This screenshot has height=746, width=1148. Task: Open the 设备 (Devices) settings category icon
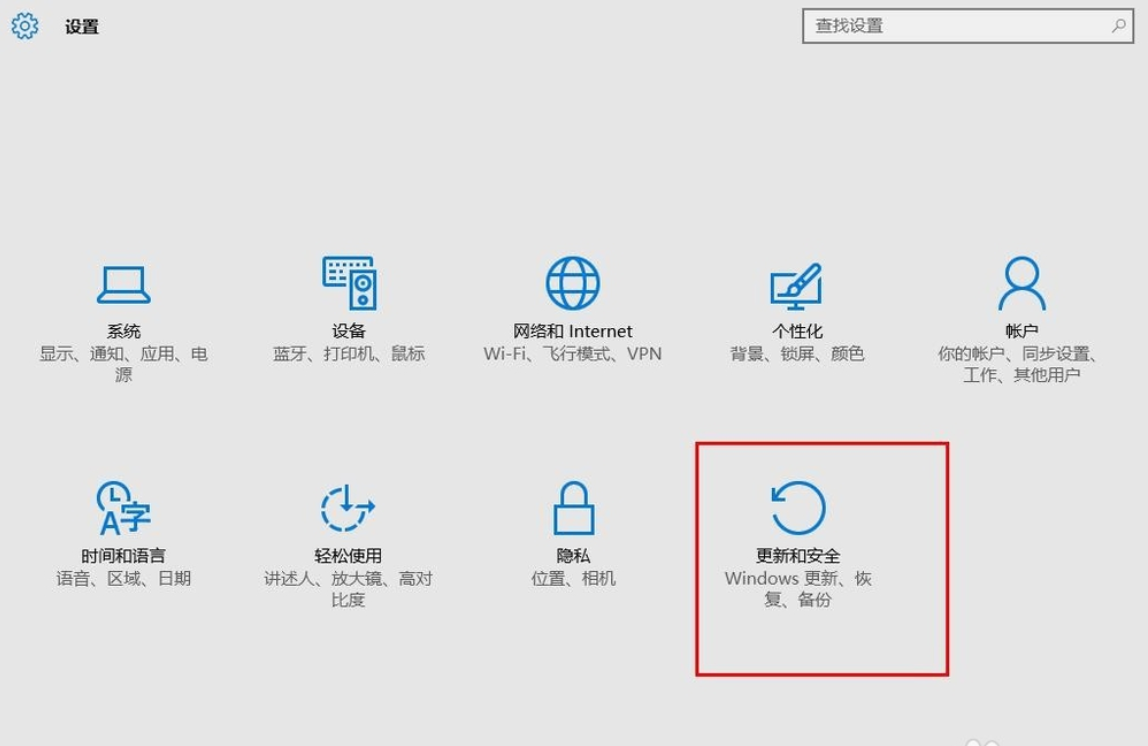348,285
